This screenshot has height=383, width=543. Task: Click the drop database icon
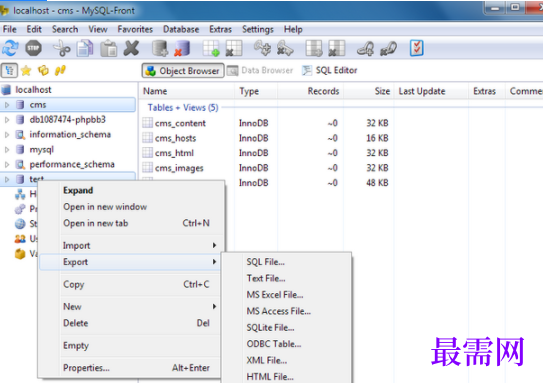(182, 48)
